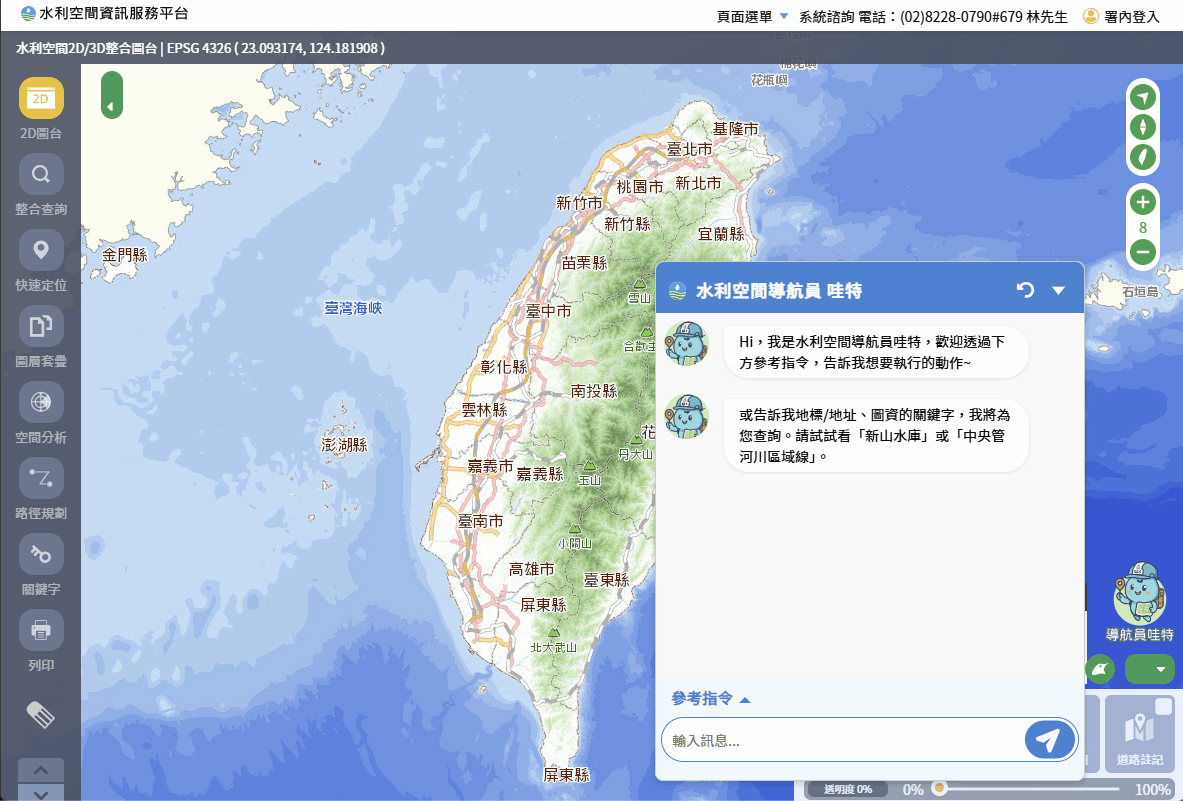Open the green dropdown under 導航員哇特

[1149, 669]
